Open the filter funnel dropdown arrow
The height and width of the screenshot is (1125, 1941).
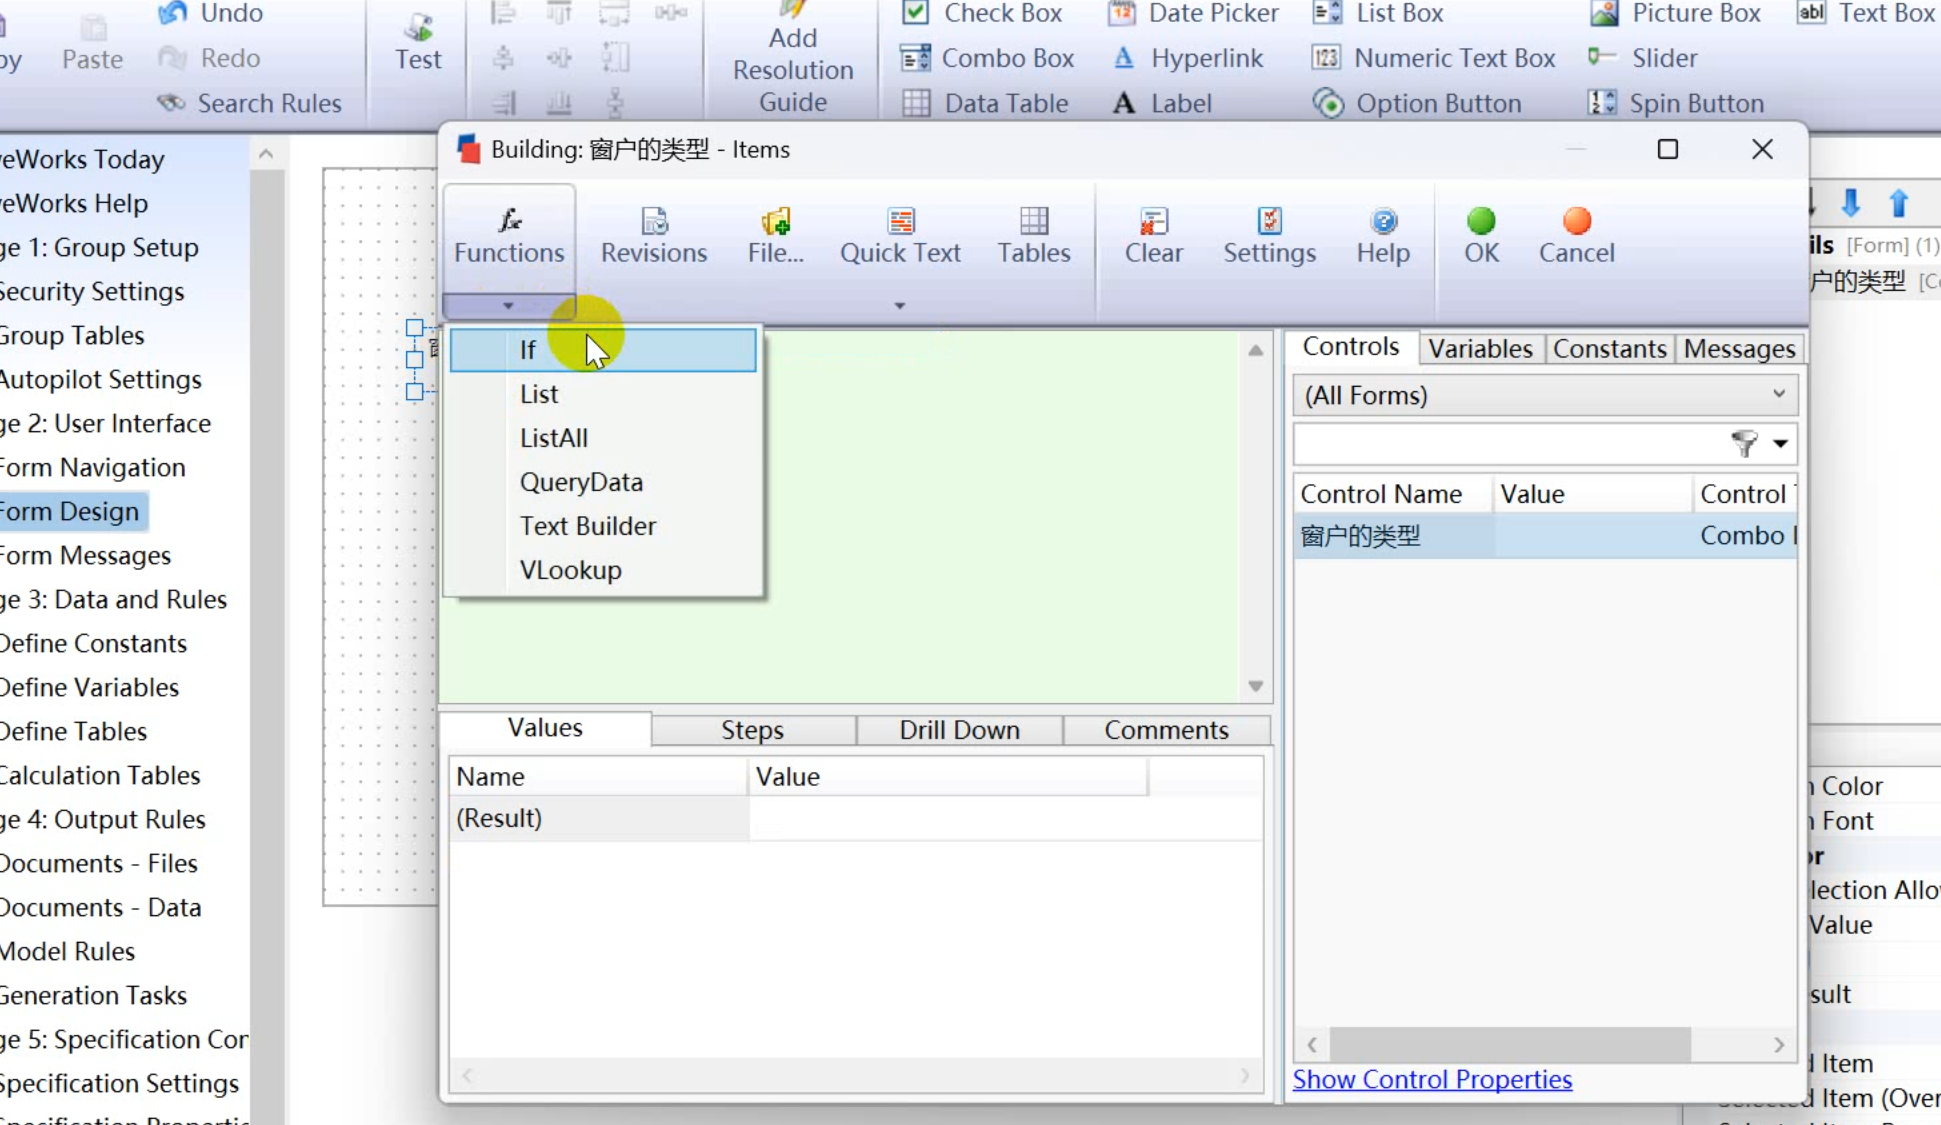1780,443
